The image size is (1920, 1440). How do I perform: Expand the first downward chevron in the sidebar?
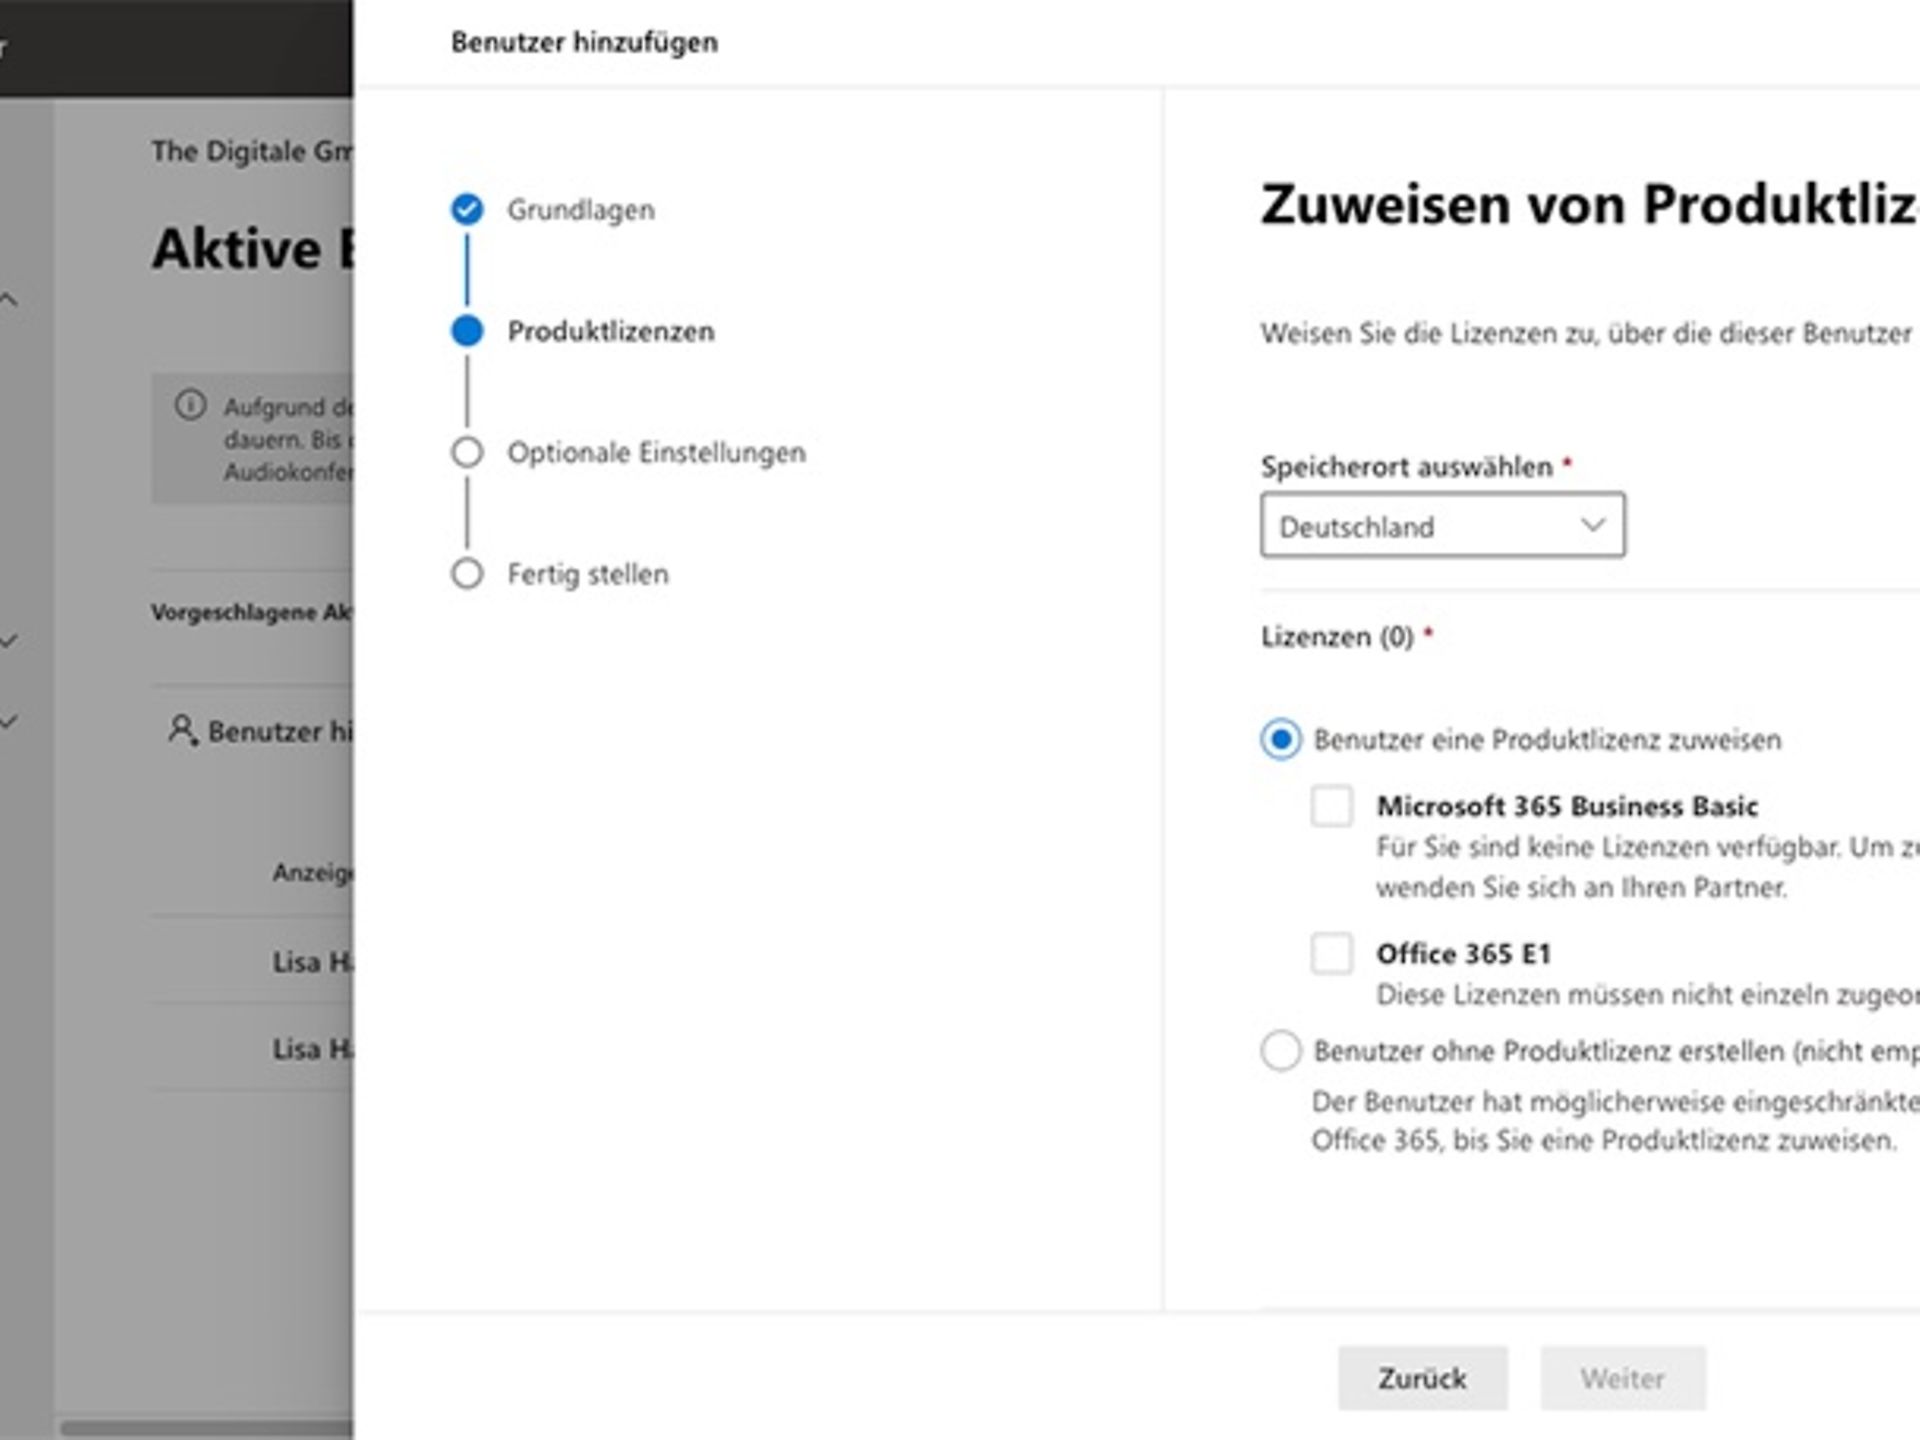[10, 637]
